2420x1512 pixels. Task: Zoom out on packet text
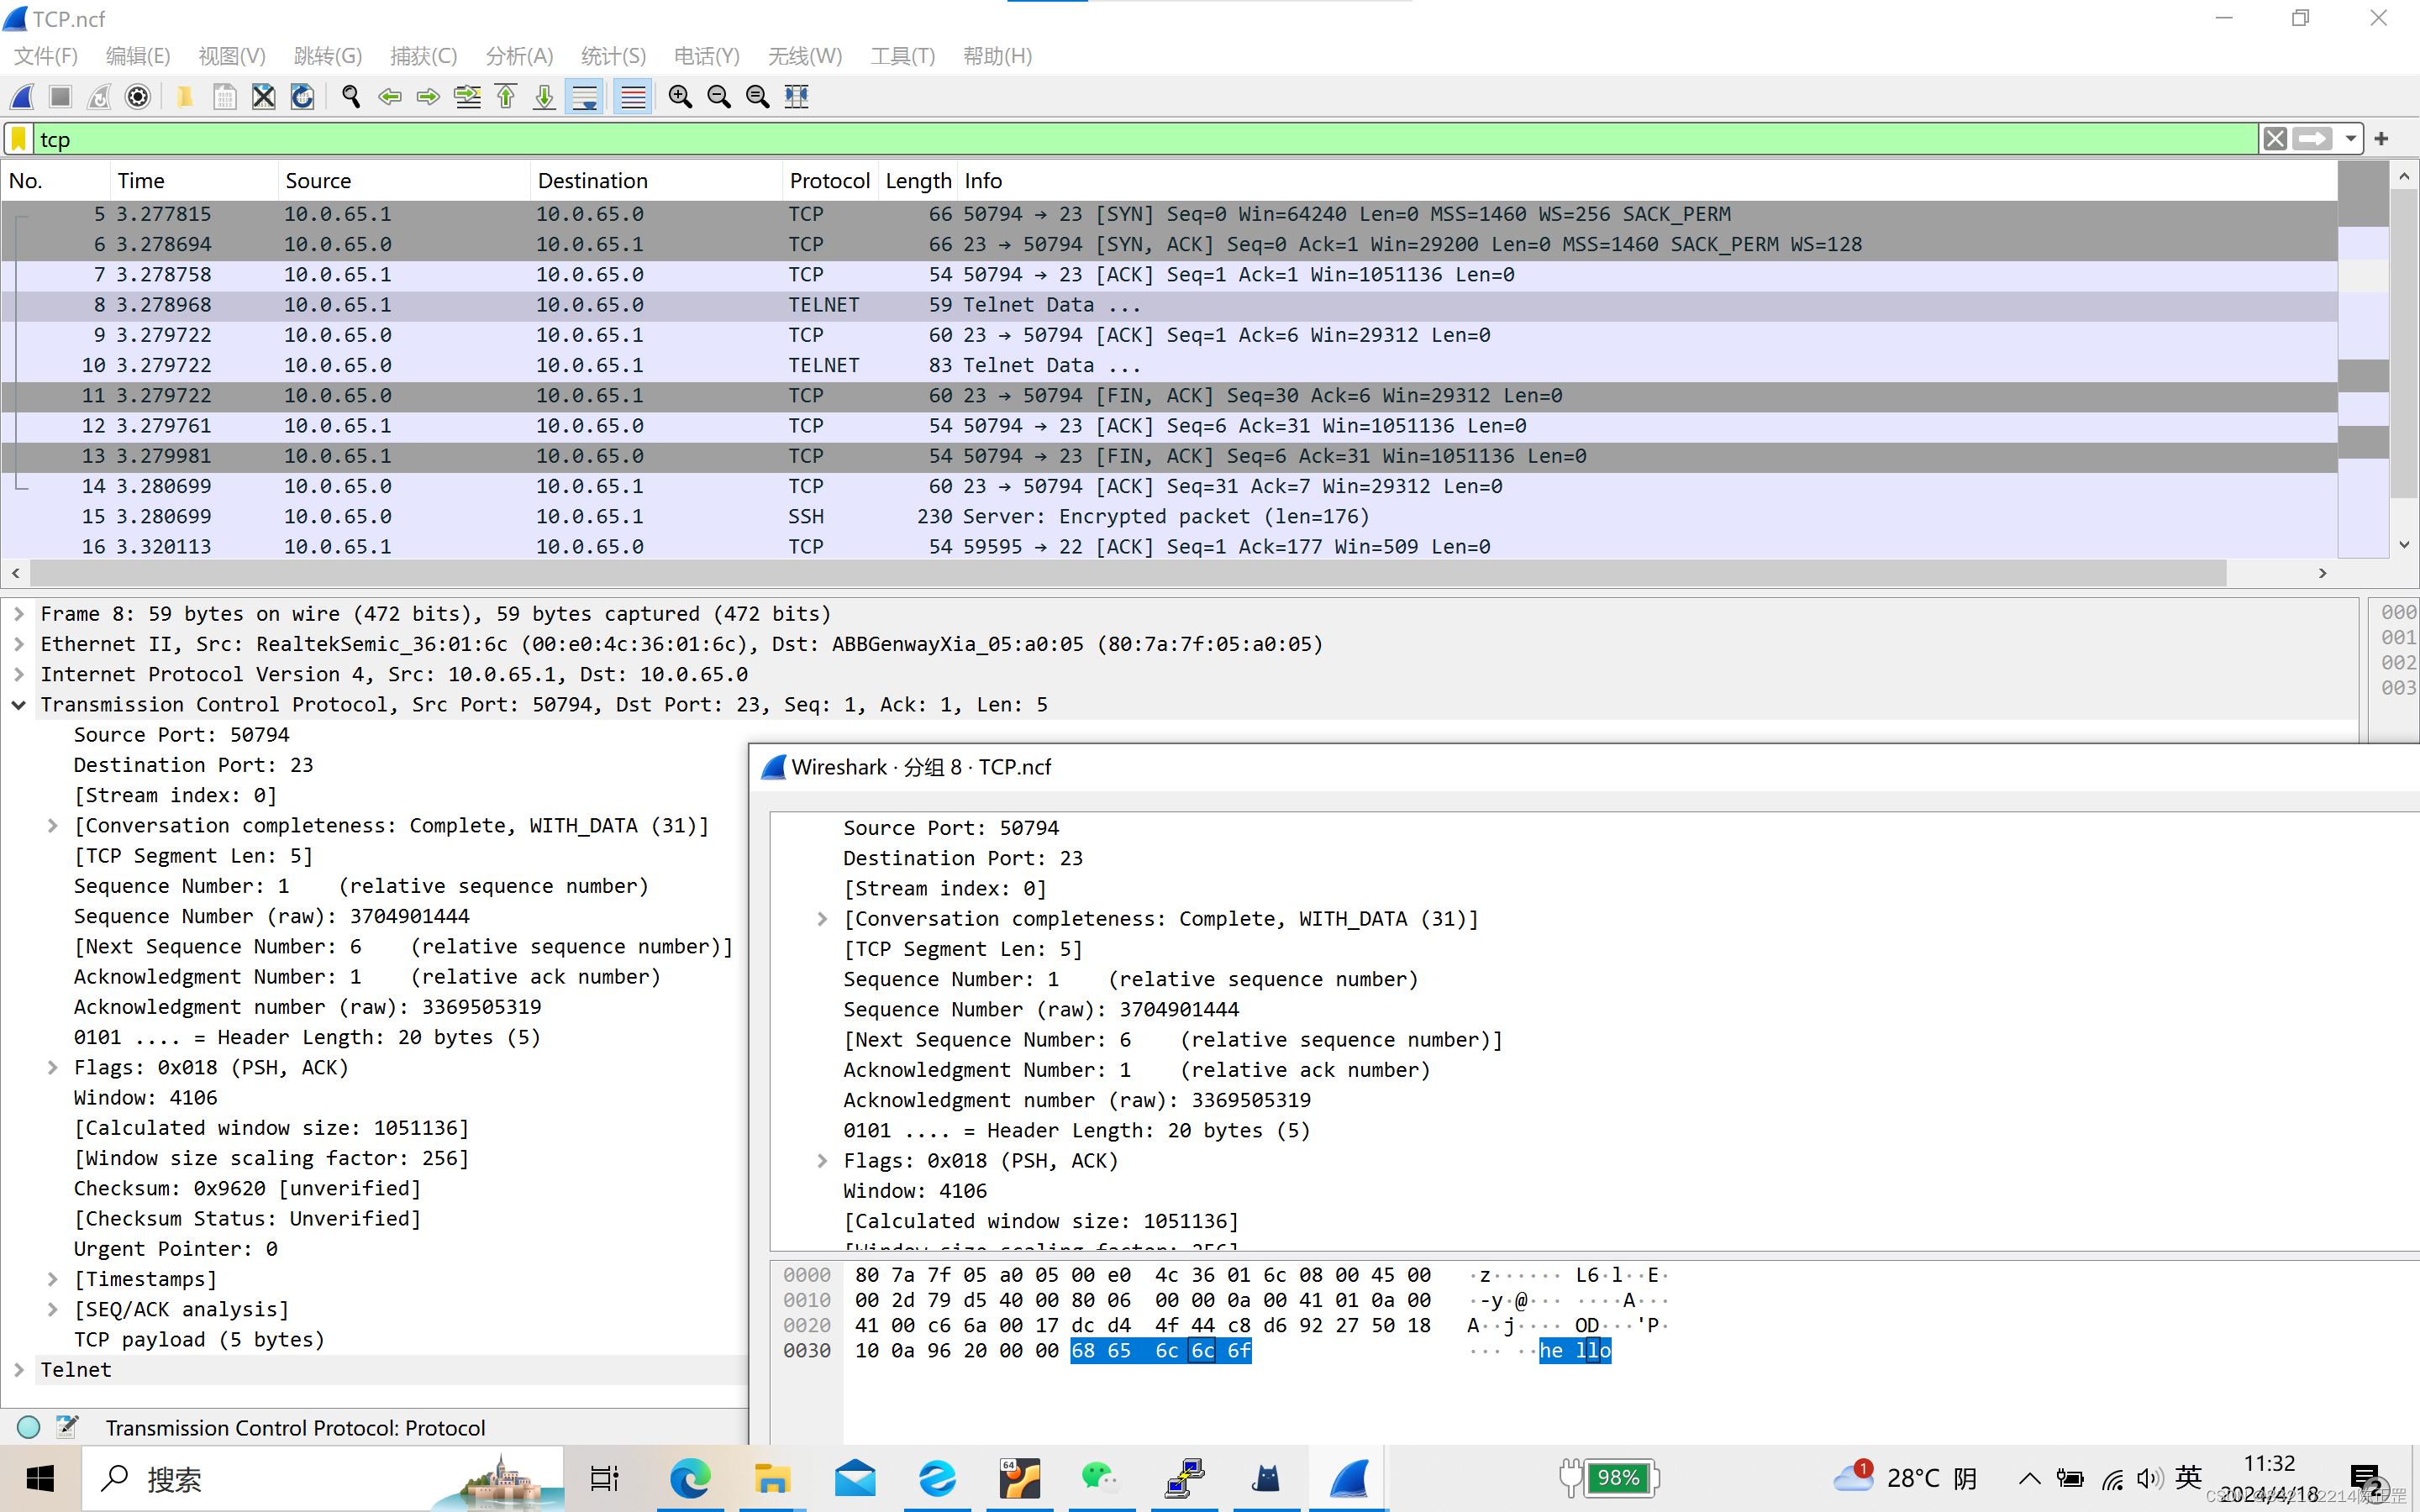pyautogui.click(x=719, y=97)
